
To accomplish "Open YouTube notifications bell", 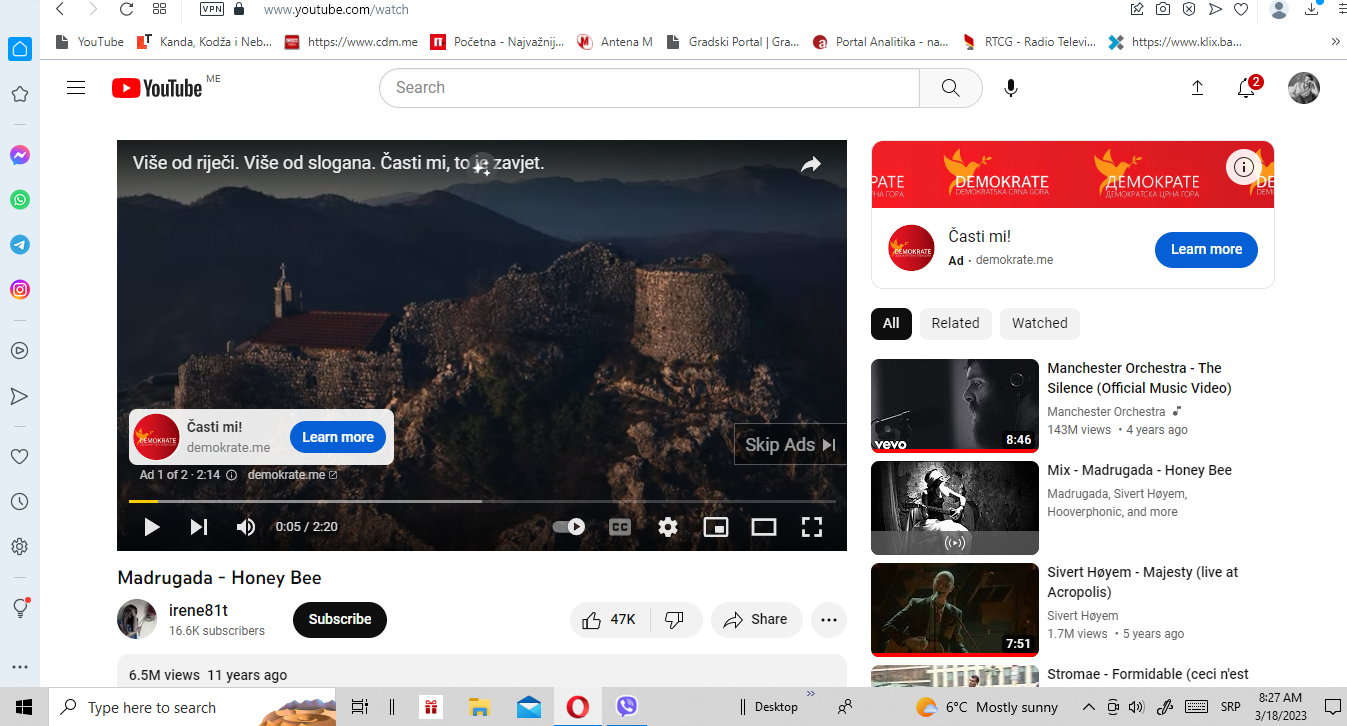I will [x=1246, y=88].
